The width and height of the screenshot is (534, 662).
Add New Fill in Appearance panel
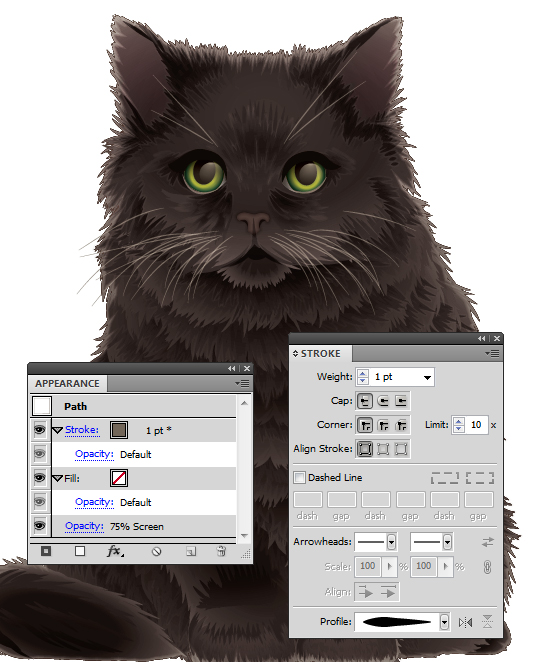click(x=80, y=551)
